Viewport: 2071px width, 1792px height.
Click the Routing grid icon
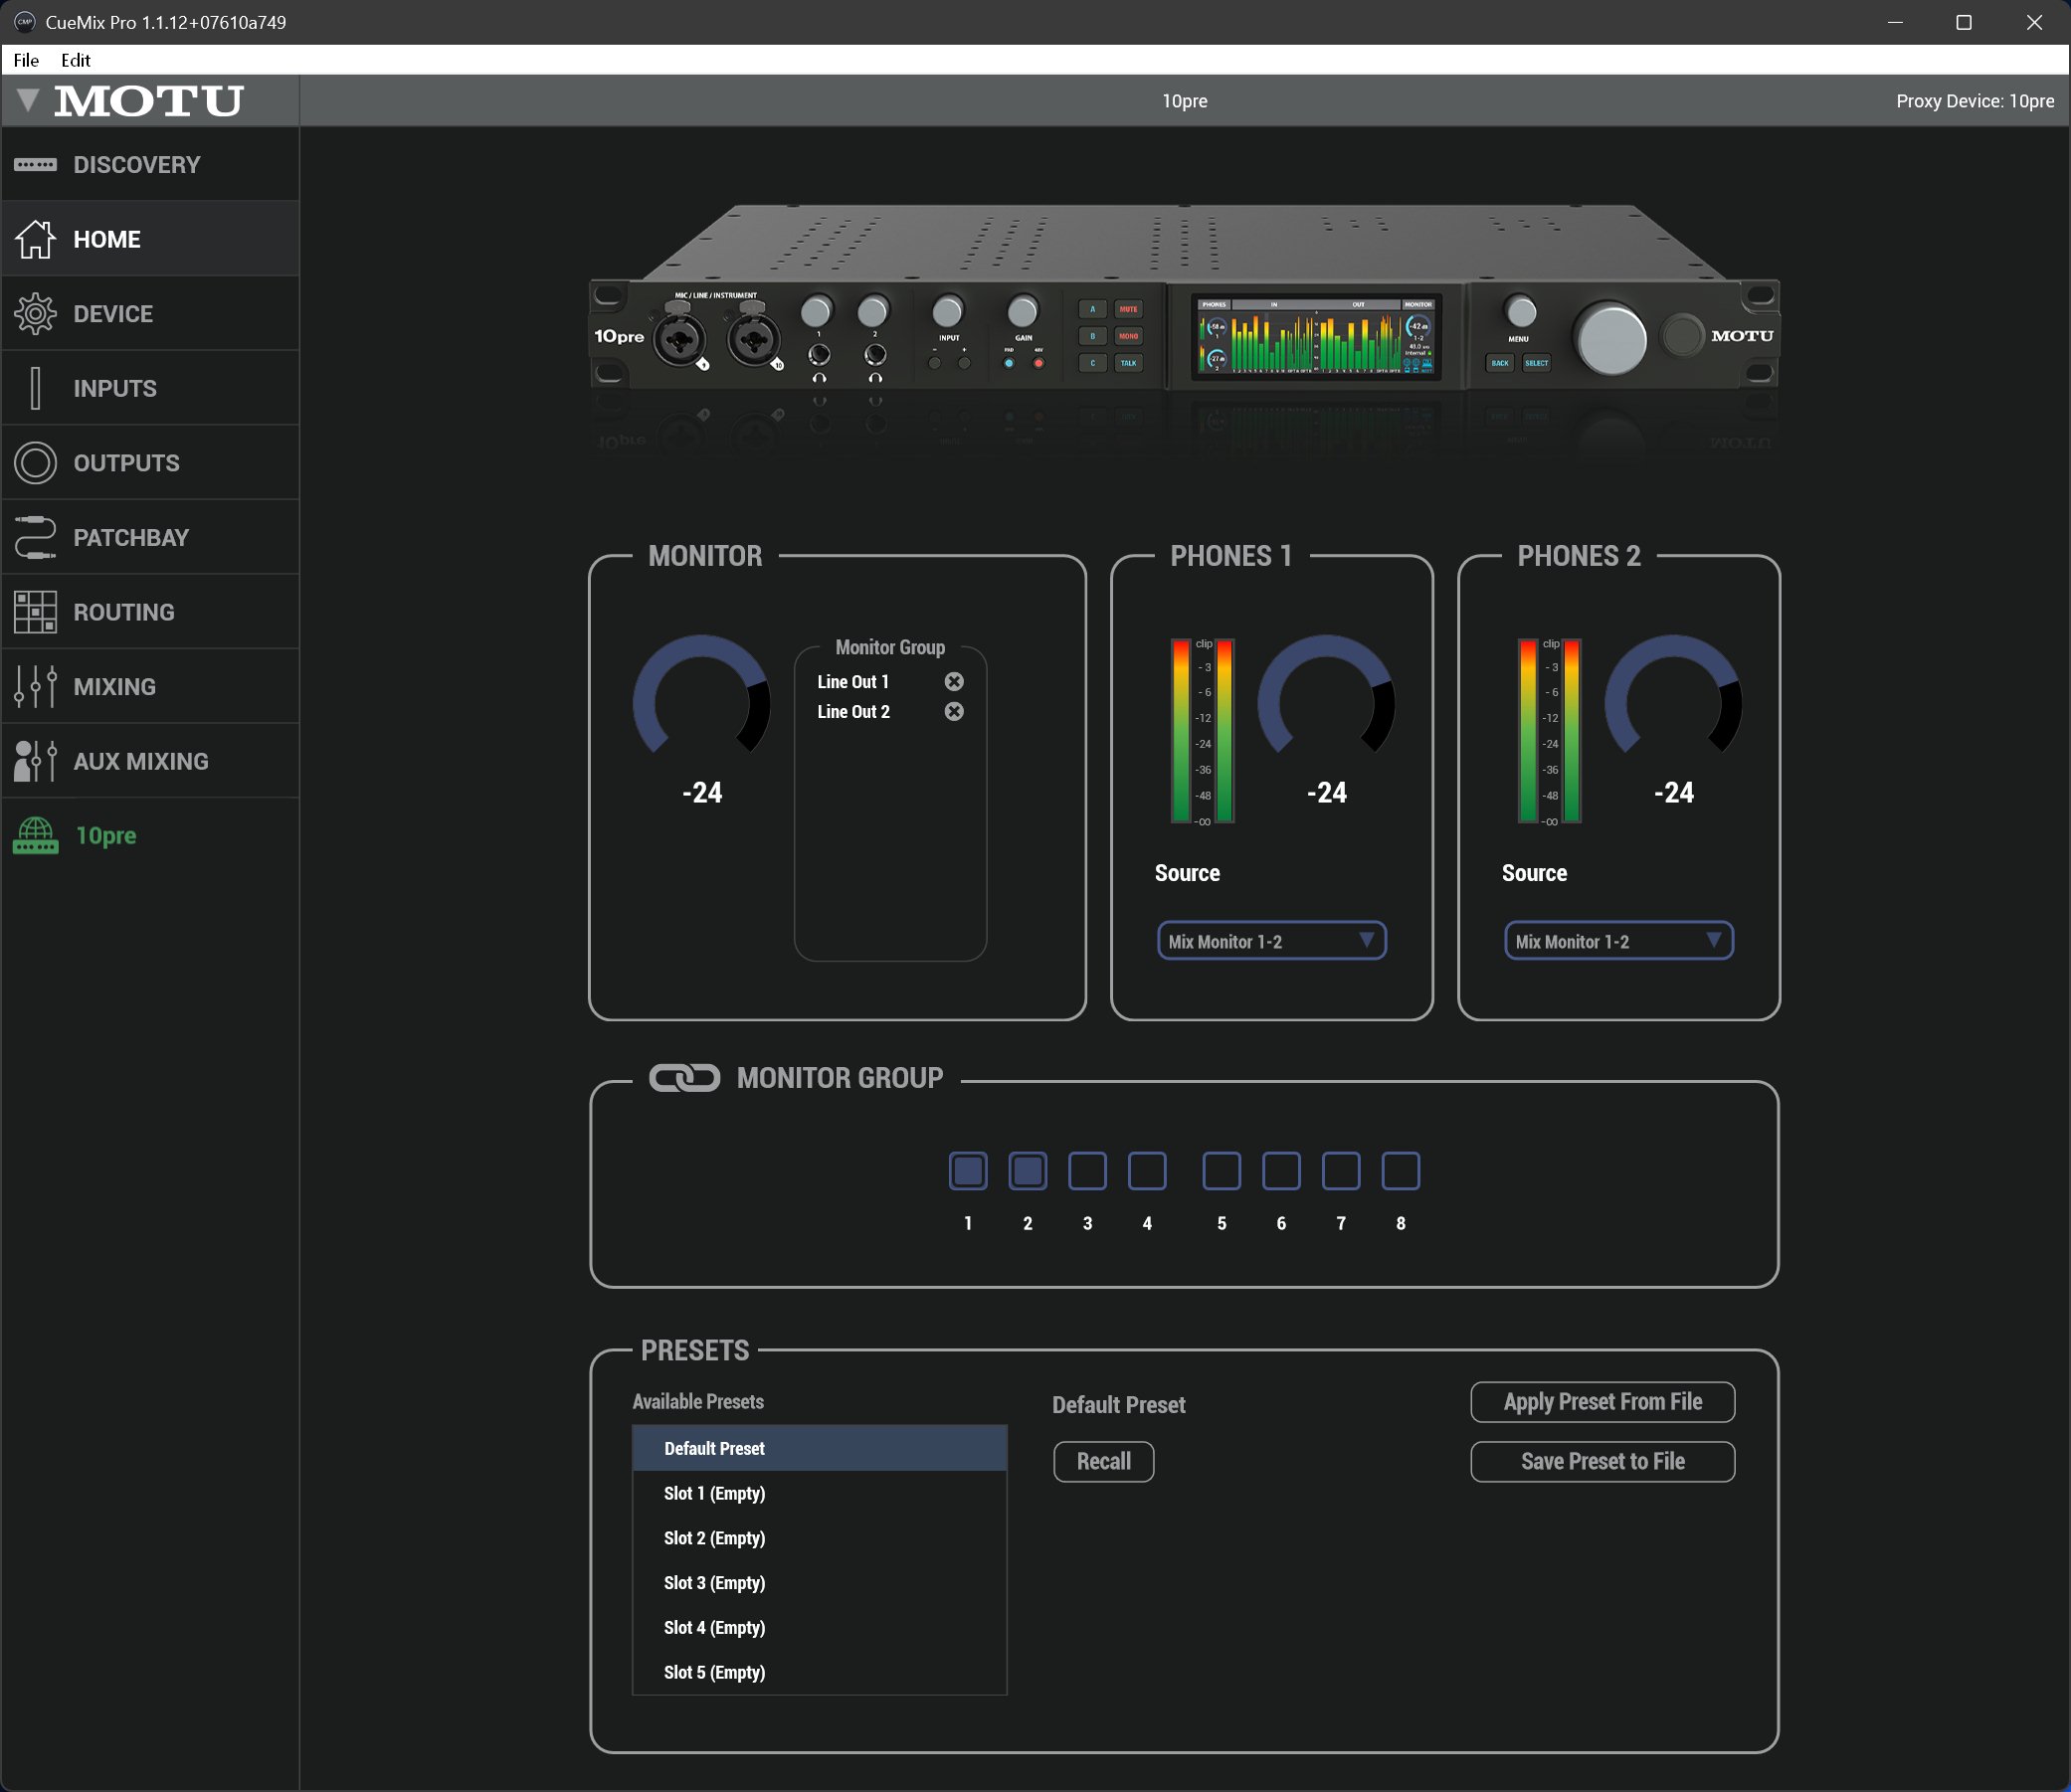click(35, 612)
